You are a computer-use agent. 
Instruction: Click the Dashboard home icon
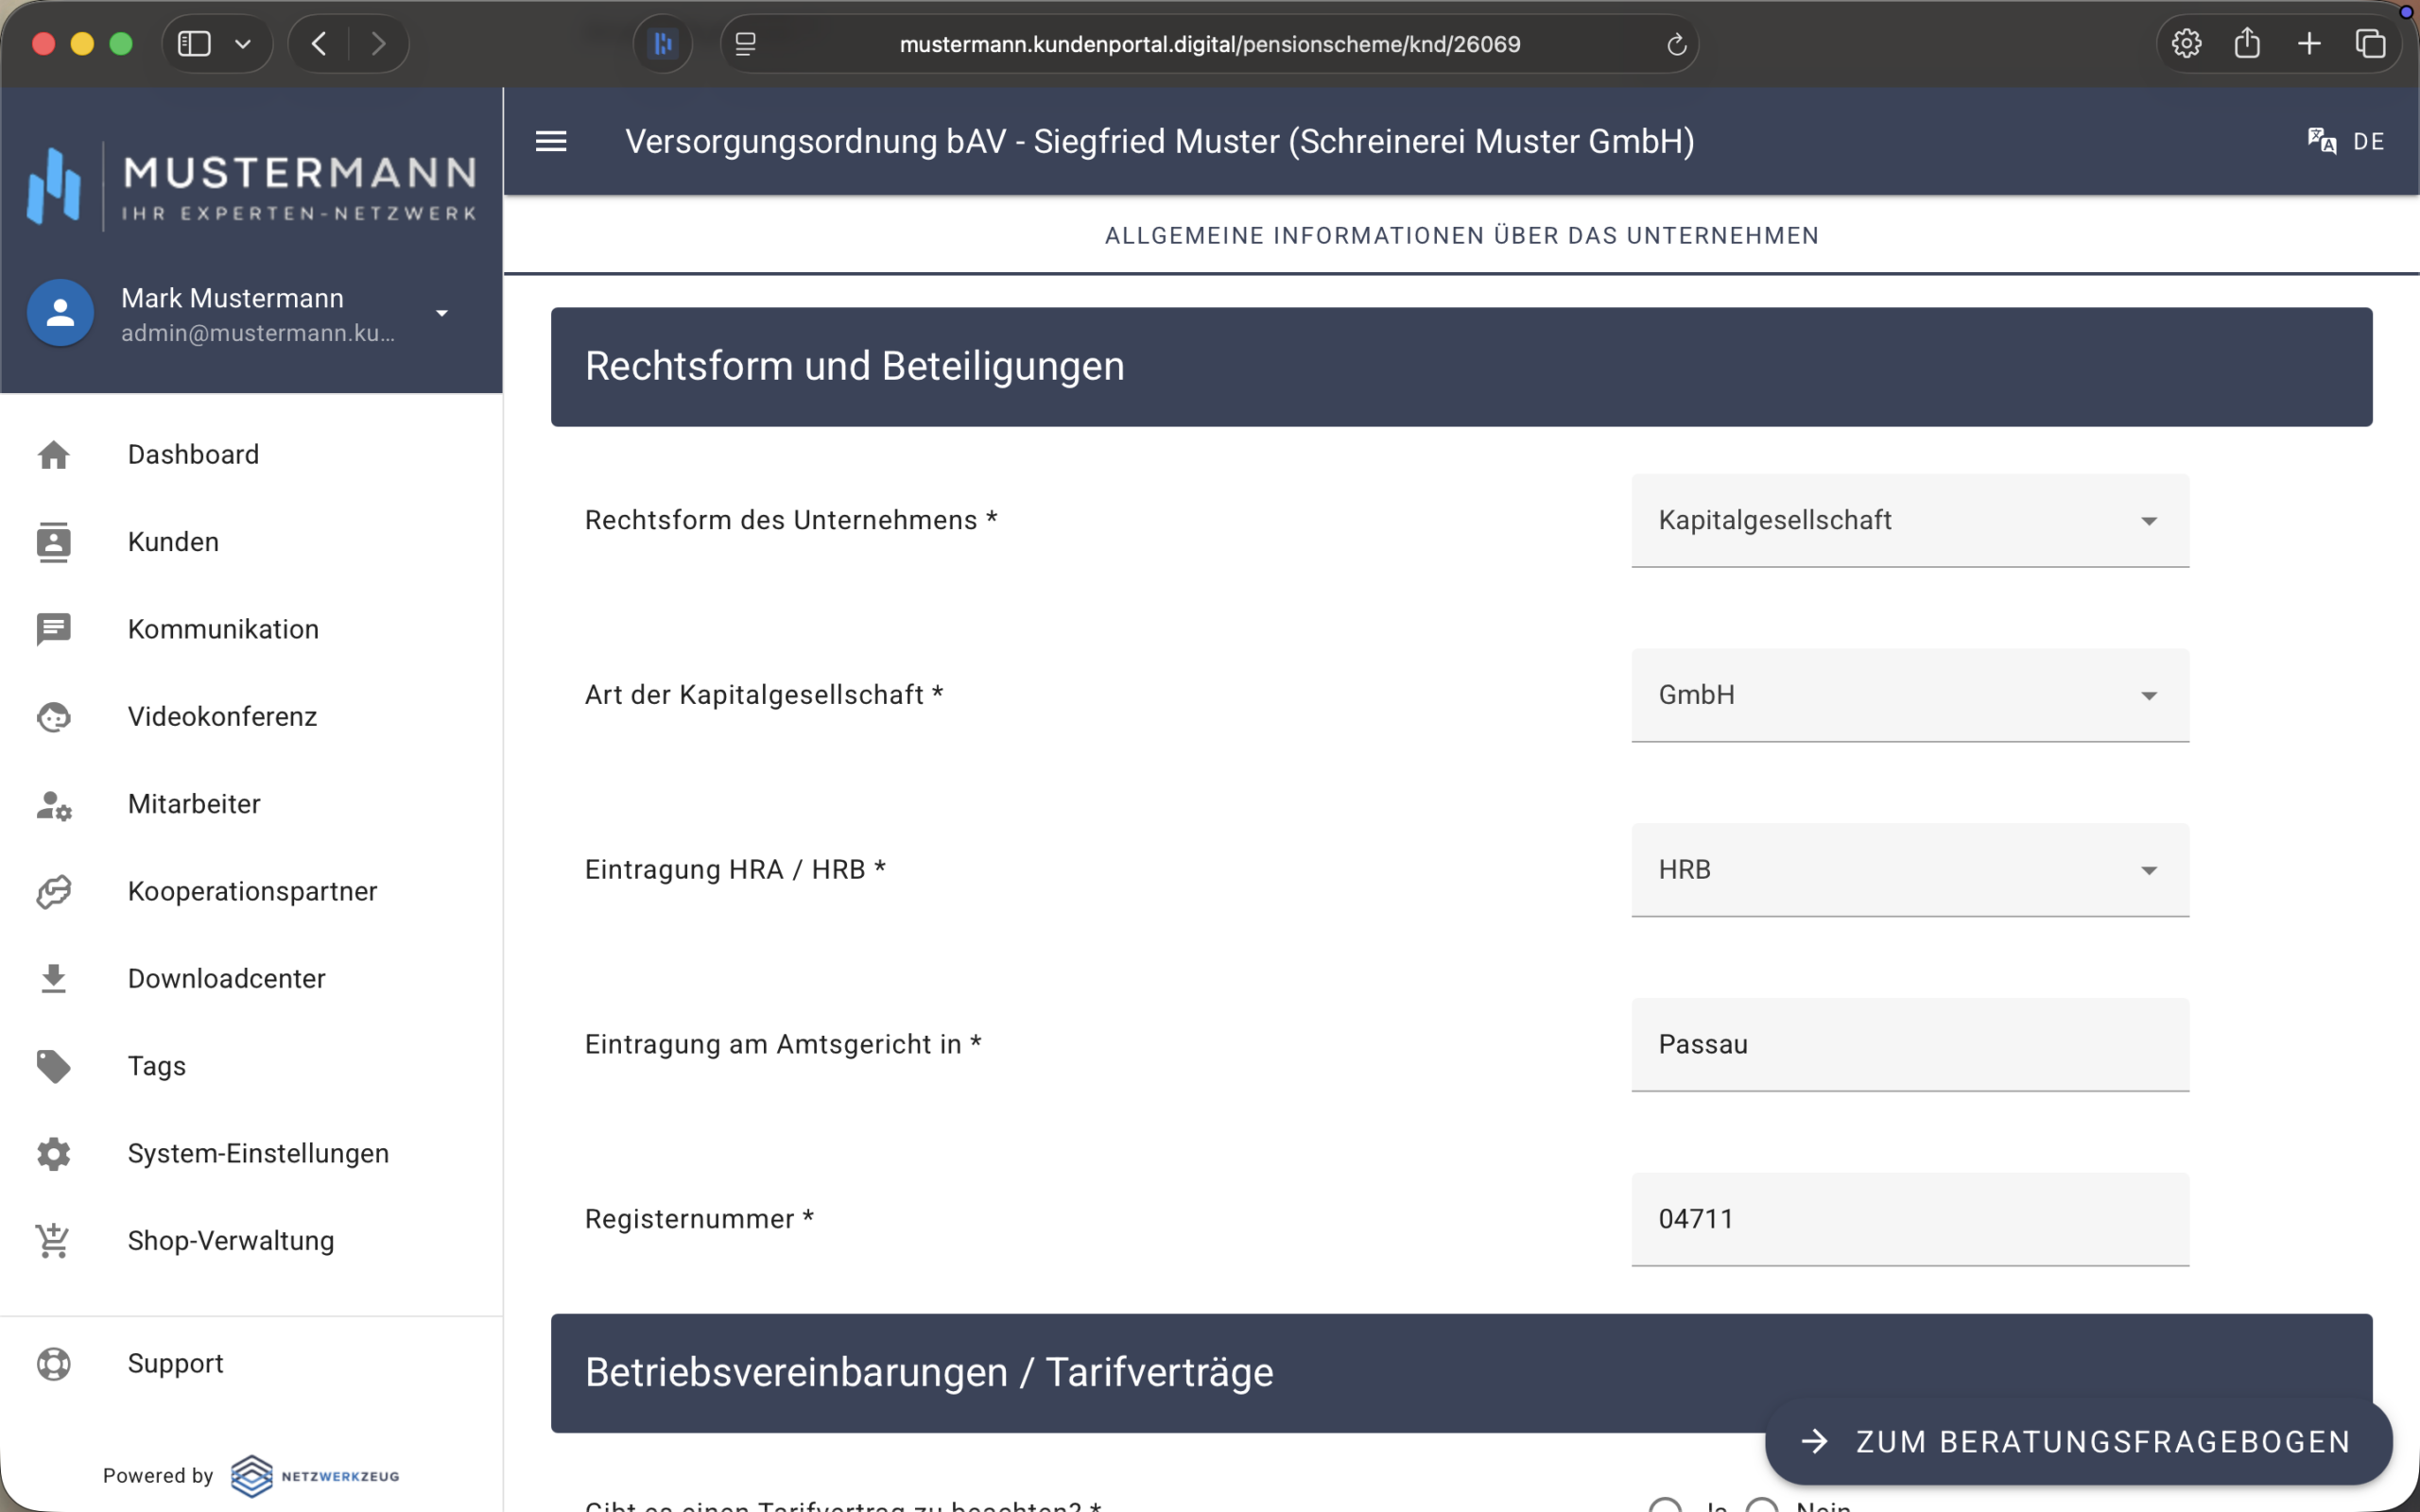pos(54,455)
